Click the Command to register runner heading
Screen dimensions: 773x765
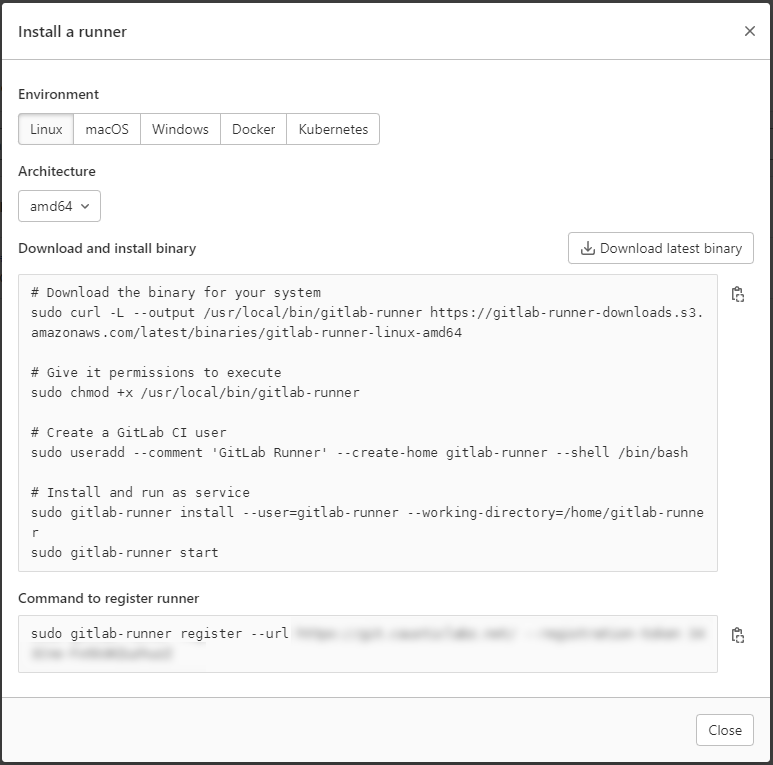pyautogui.click(x=108, y=598)
